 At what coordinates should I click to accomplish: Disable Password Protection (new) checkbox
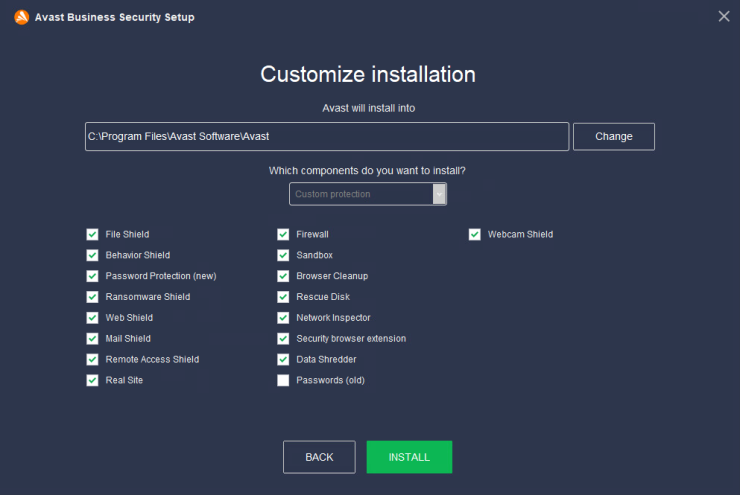(x=92, y=276)
